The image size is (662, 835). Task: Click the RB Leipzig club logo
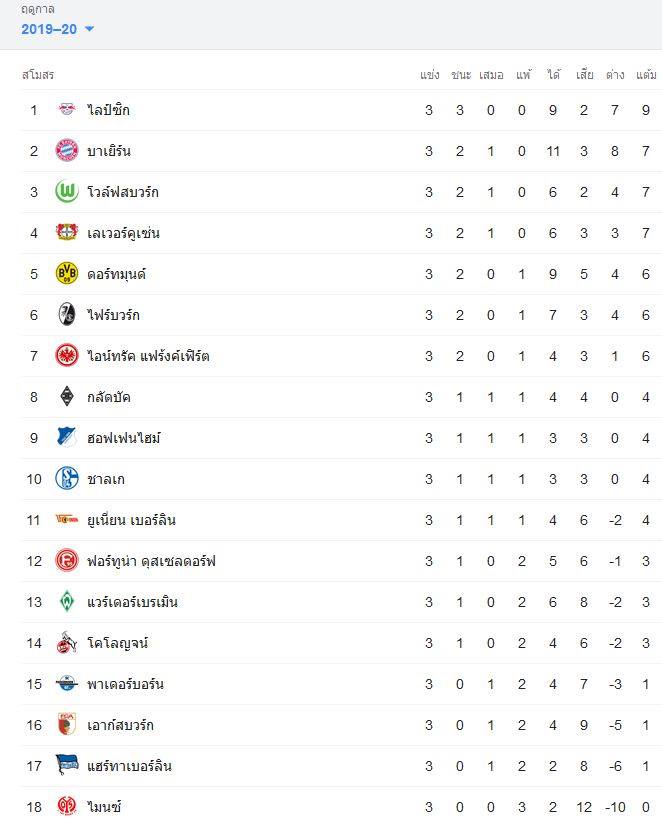click(x=67, y=110)
